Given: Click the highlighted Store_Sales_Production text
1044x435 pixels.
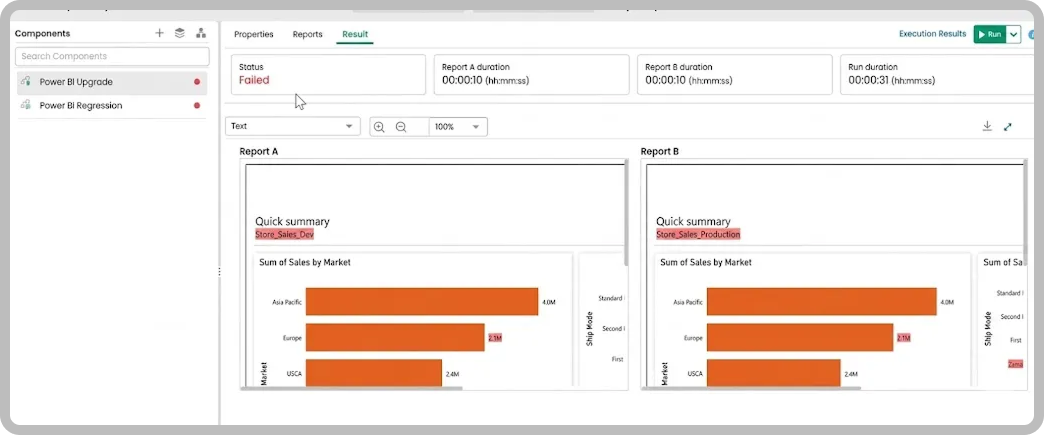Looking at the screenshot, I should tap(698, 234).
